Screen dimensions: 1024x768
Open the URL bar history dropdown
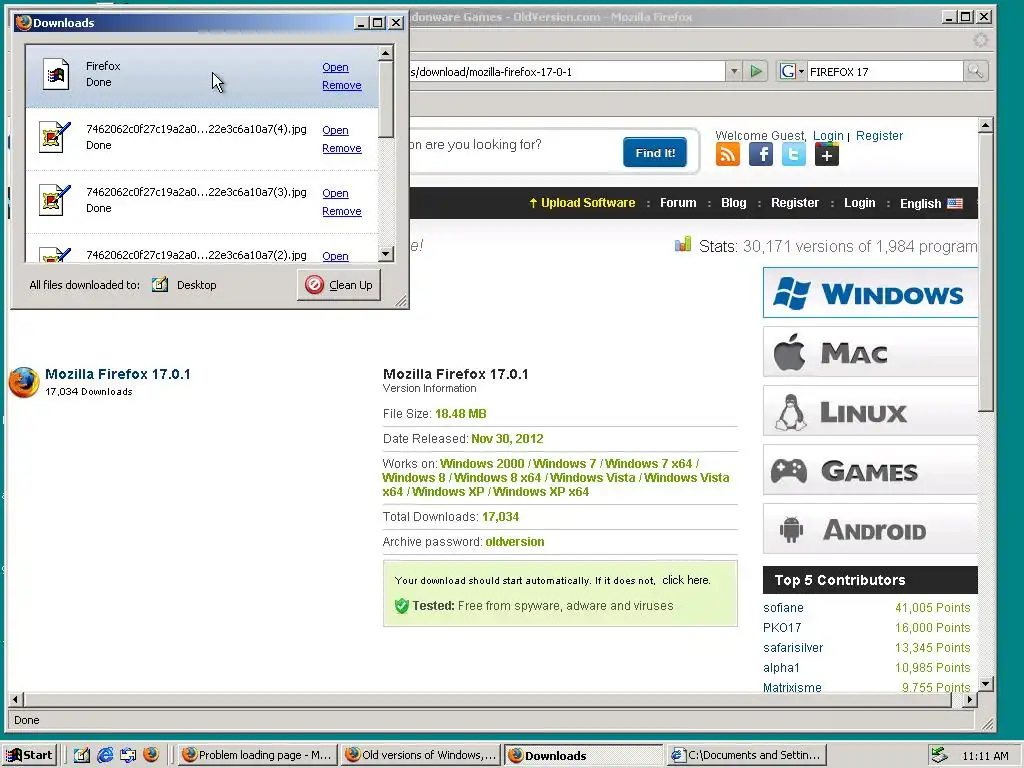734,71
